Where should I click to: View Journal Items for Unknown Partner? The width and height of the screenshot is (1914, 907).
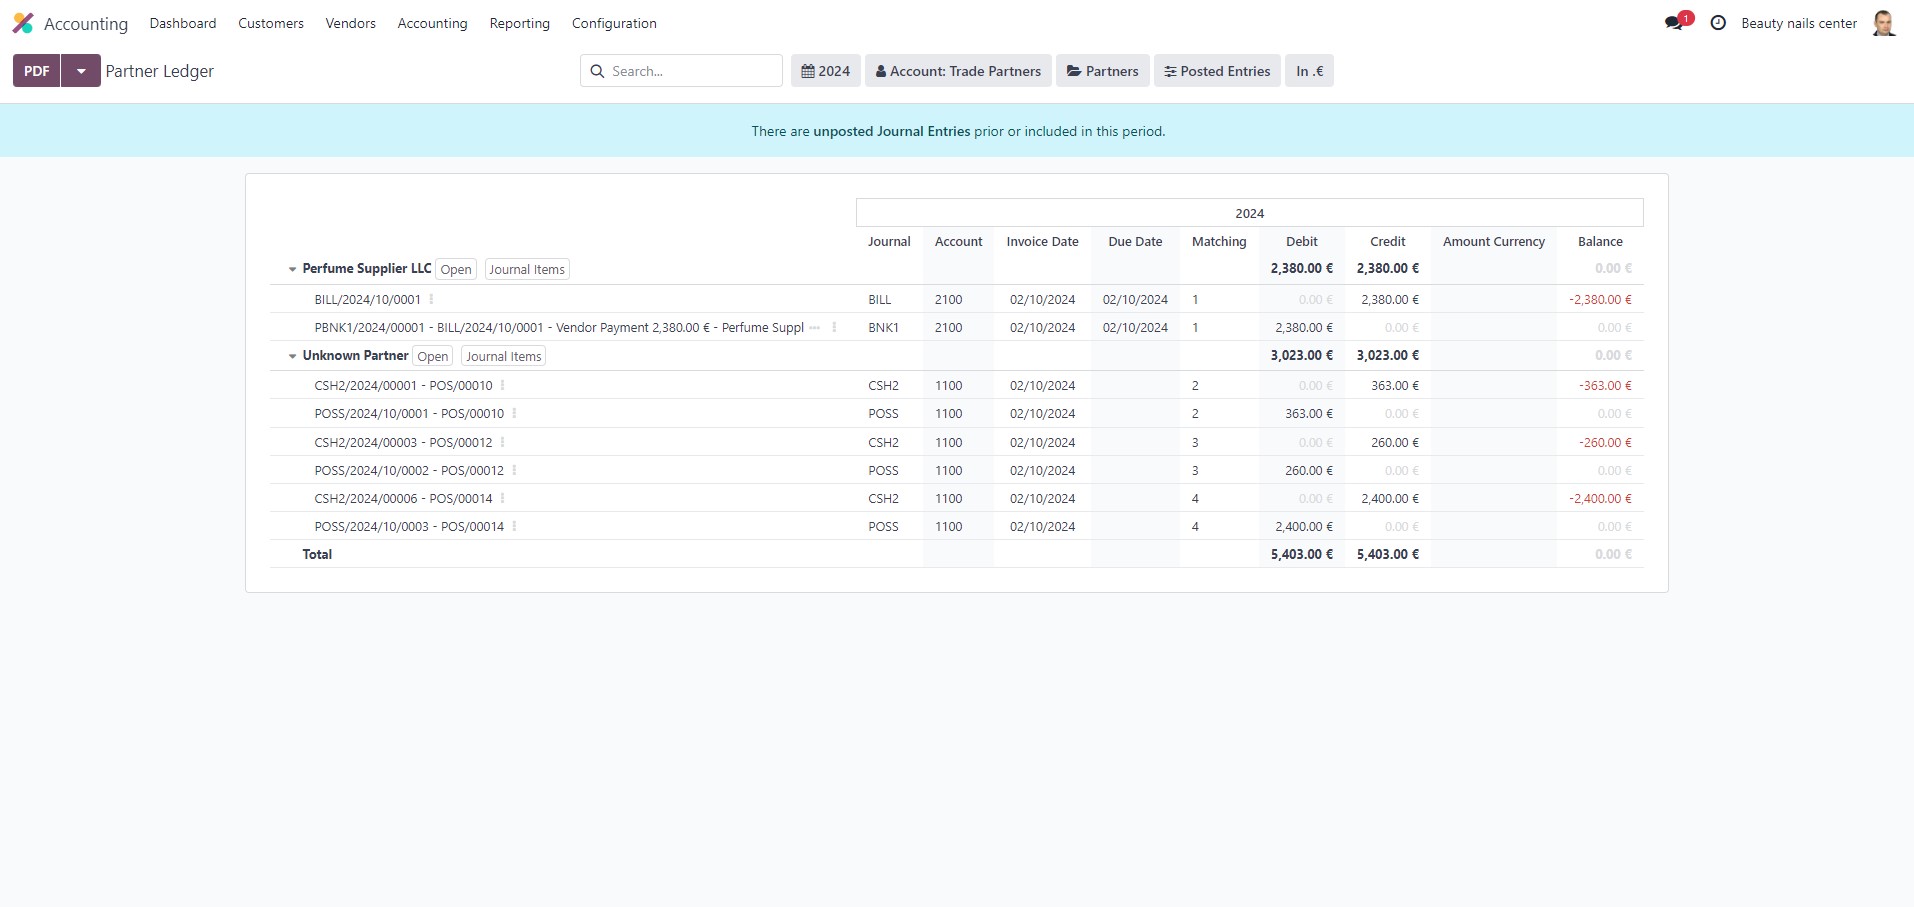click(x=503, y=356)
